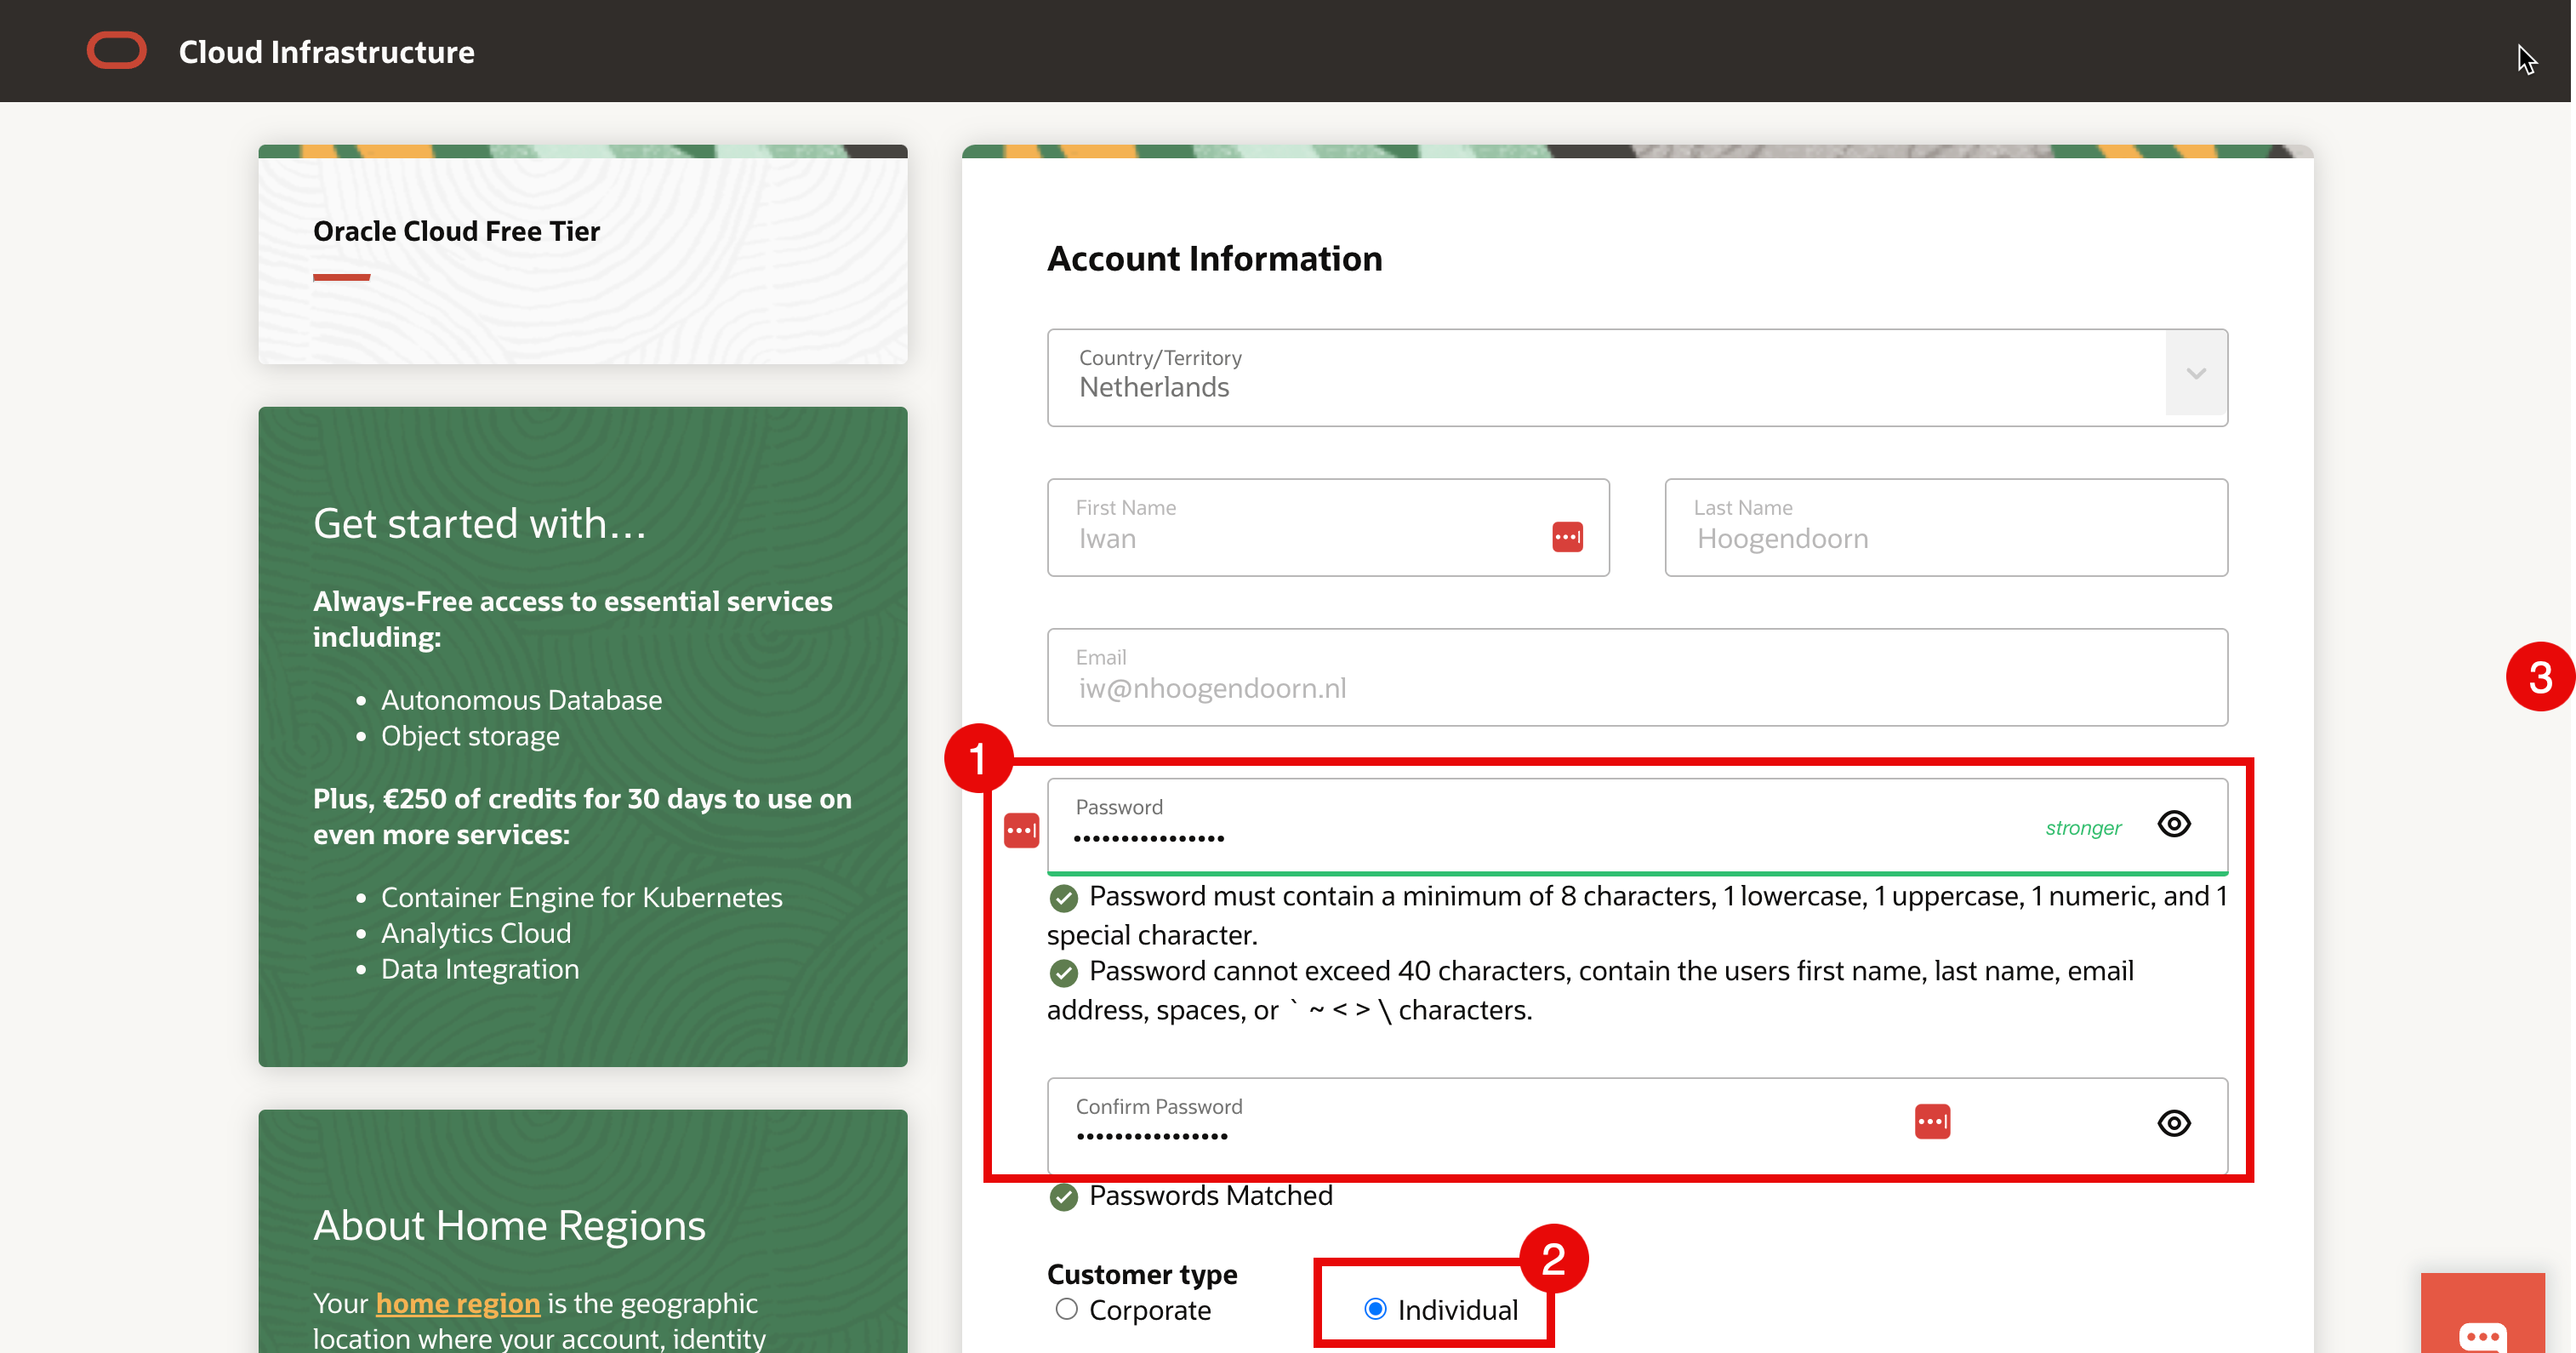2576x1353 pixels.
Task: Open the Country/Territory field showing Netherlands
Action: 1600,377
